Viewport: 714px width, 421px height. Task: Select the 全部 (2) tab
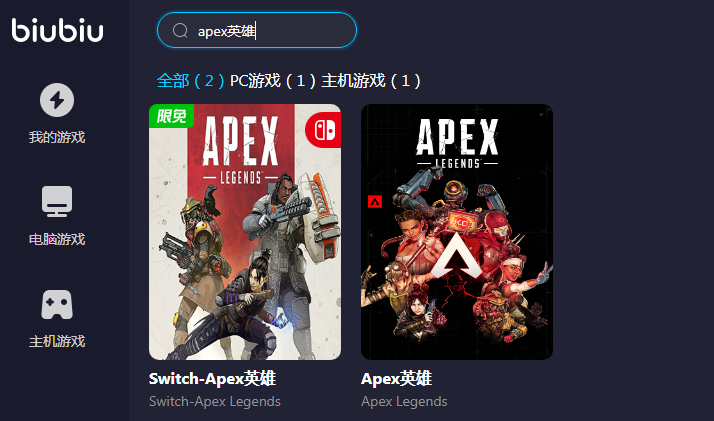(x=190, y=81)
